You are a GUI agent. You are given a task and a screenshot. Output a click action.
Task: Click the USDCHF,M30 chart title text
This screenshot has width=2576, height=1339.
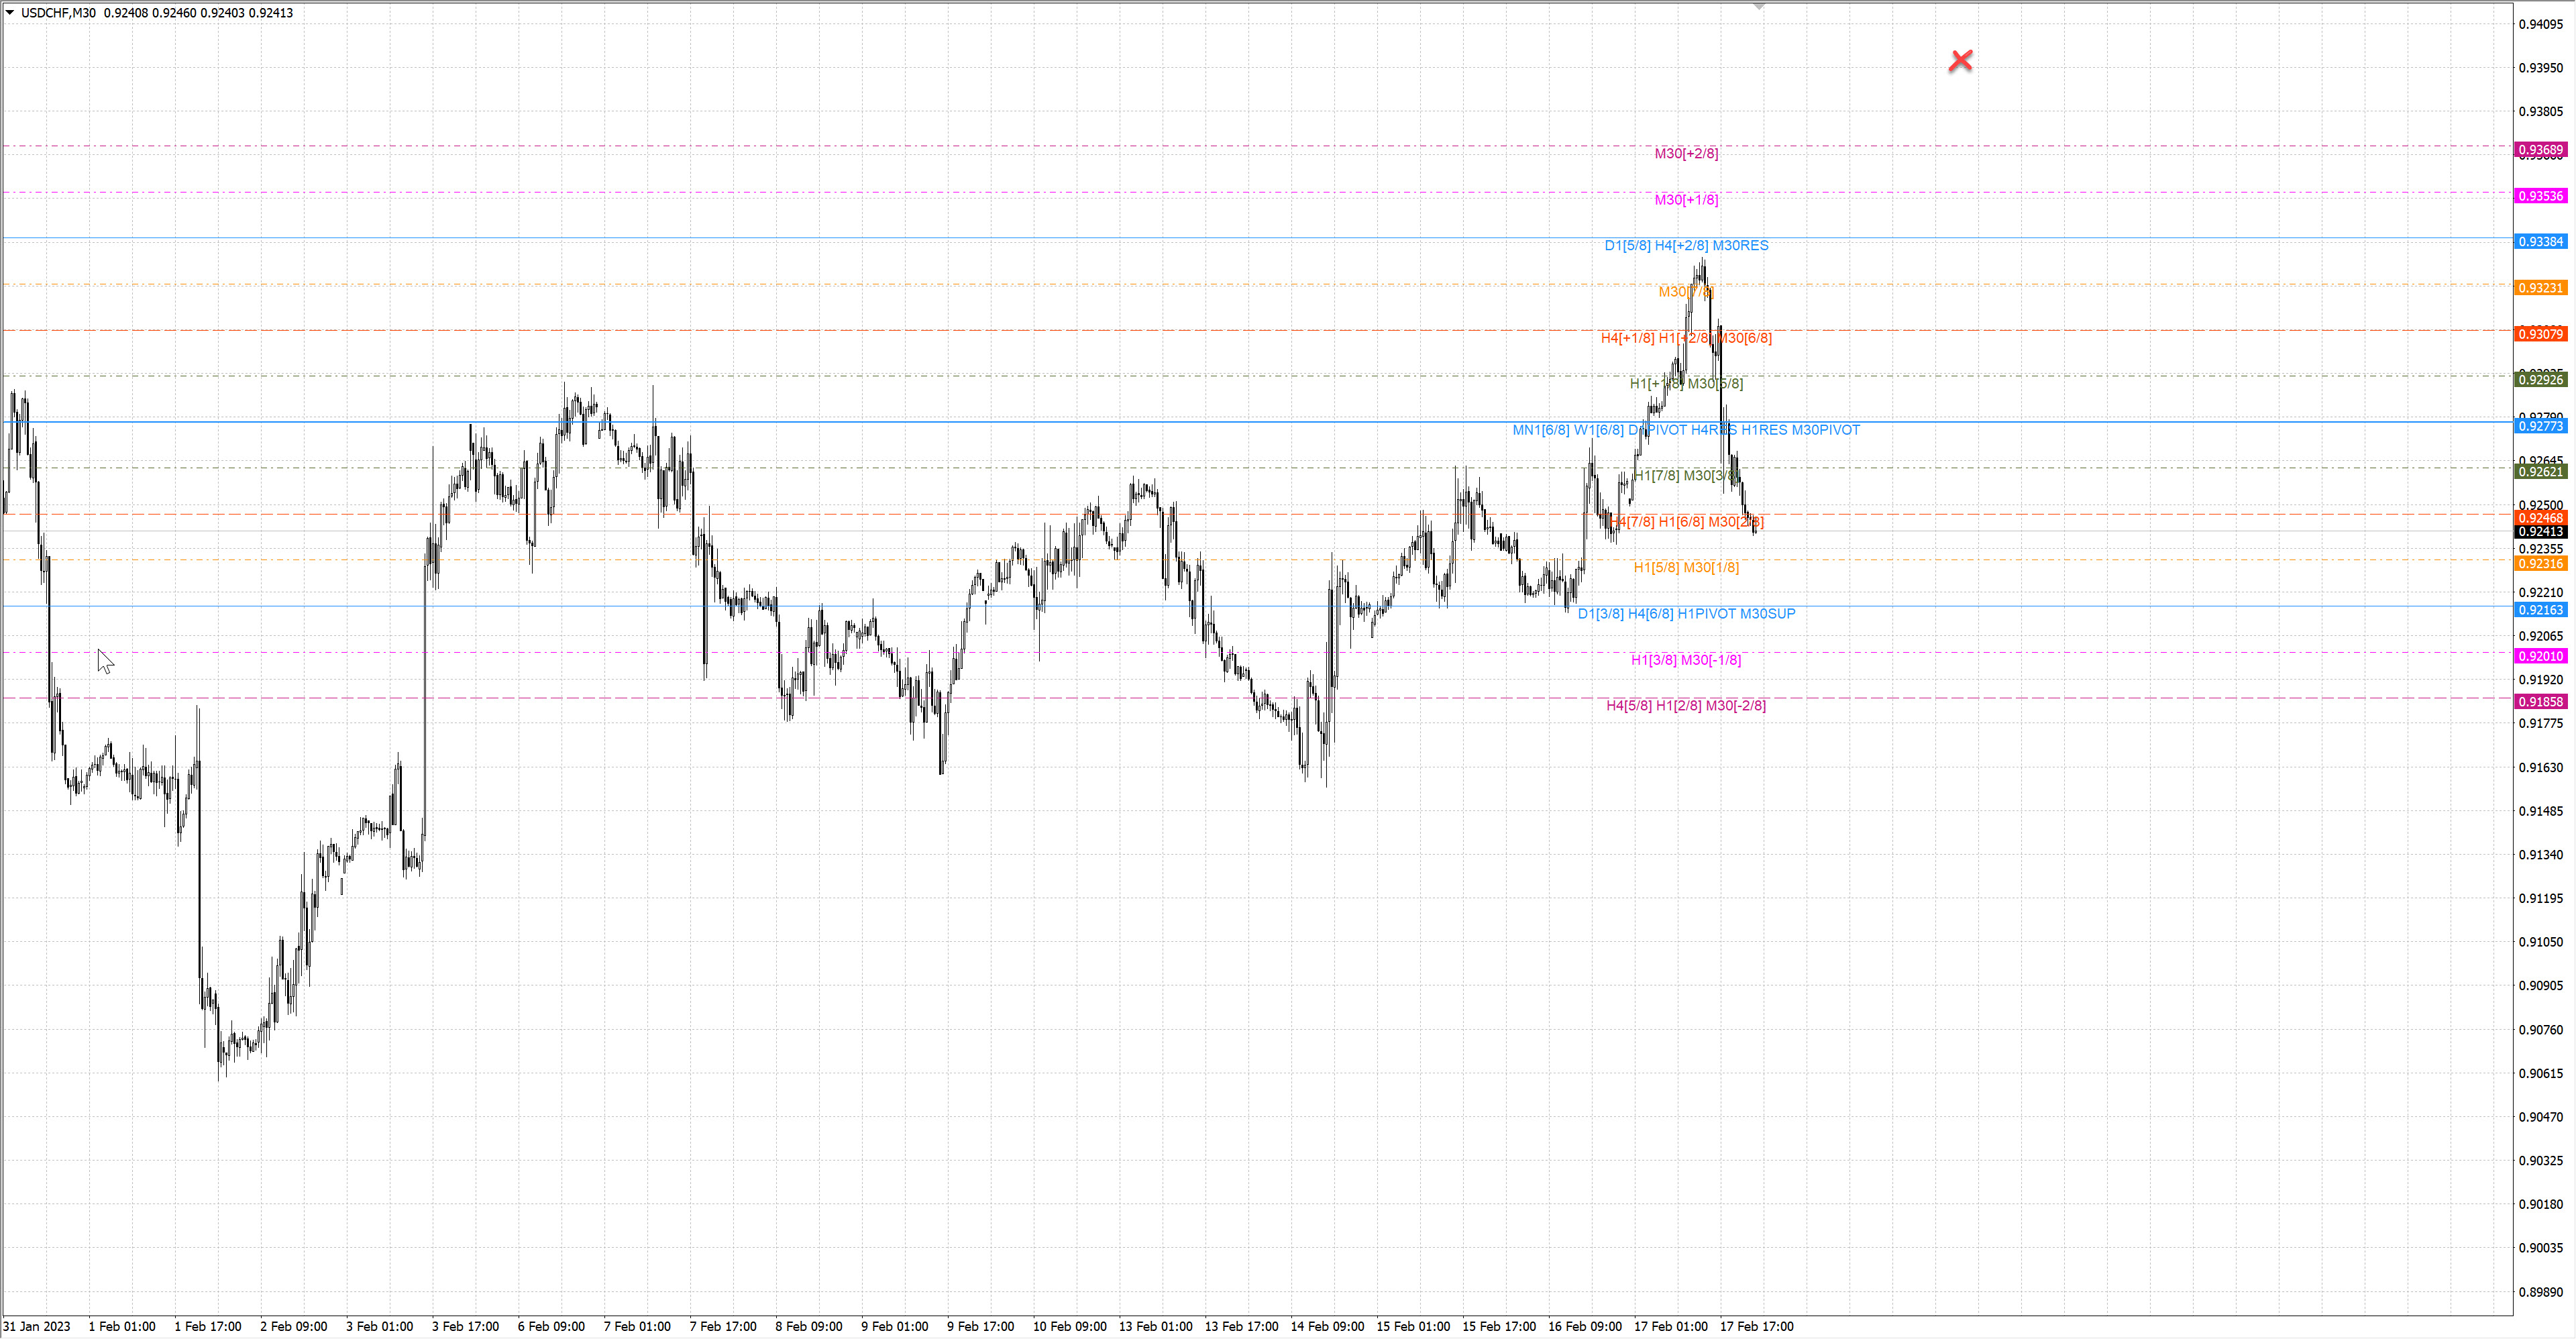click(58, 13)
